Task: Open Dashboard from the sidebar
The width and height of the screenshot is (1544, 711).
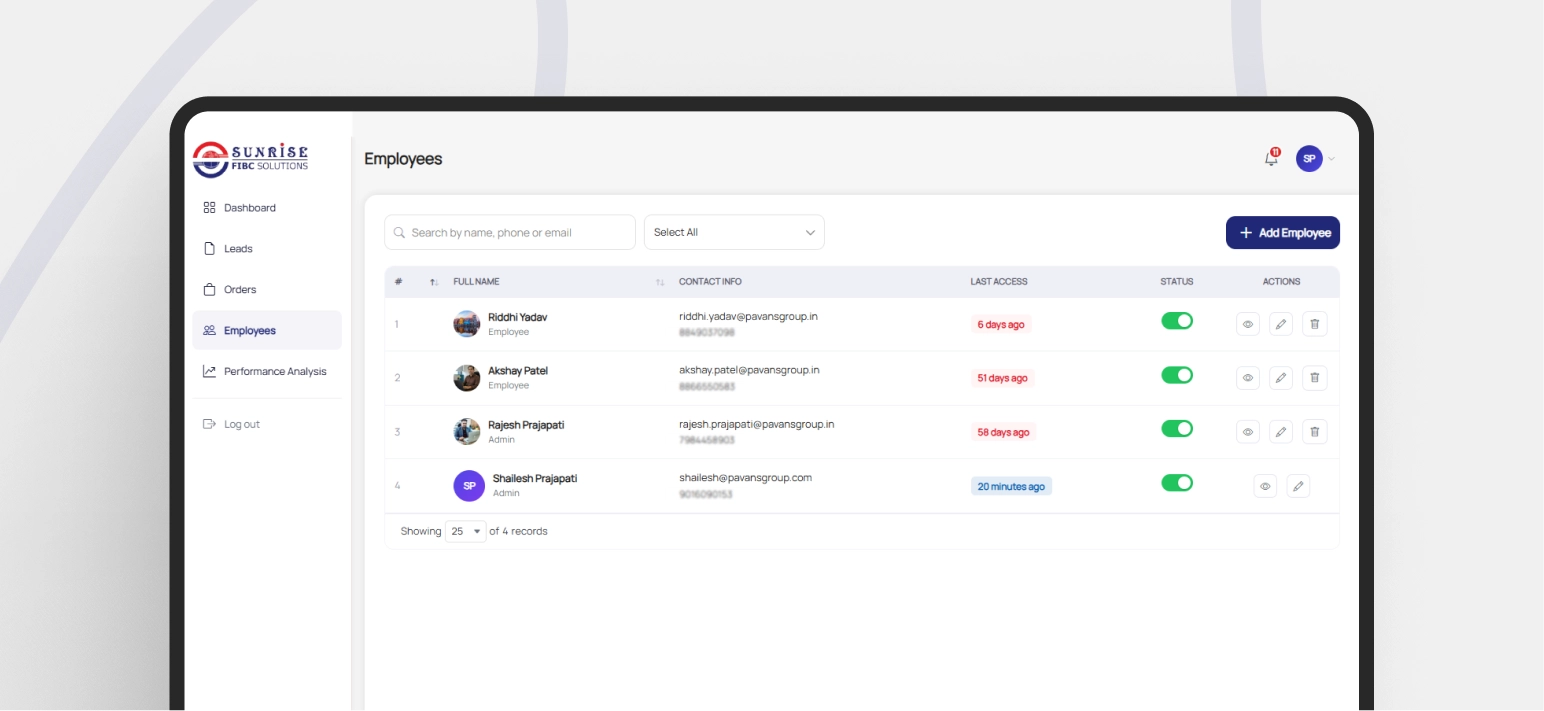Action: (266, 208)
